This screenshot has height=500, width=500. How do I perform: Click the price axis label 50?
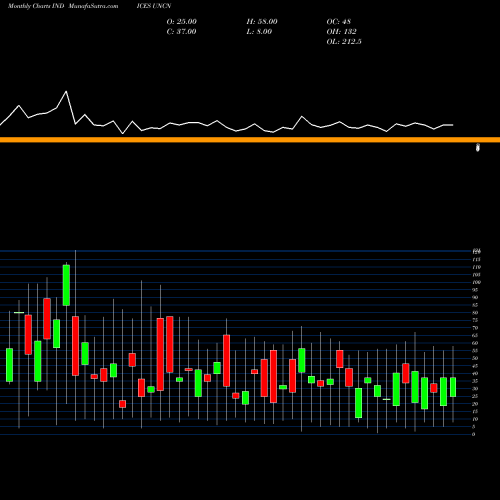pos(475,358)
